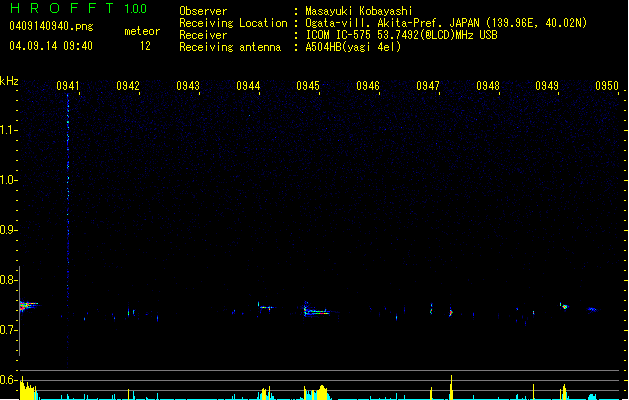The height and width of the screenshot is (400, 629).
Task: Click the A504HB(yagi 4el) antenna text
Action: [x=353, y=47]
